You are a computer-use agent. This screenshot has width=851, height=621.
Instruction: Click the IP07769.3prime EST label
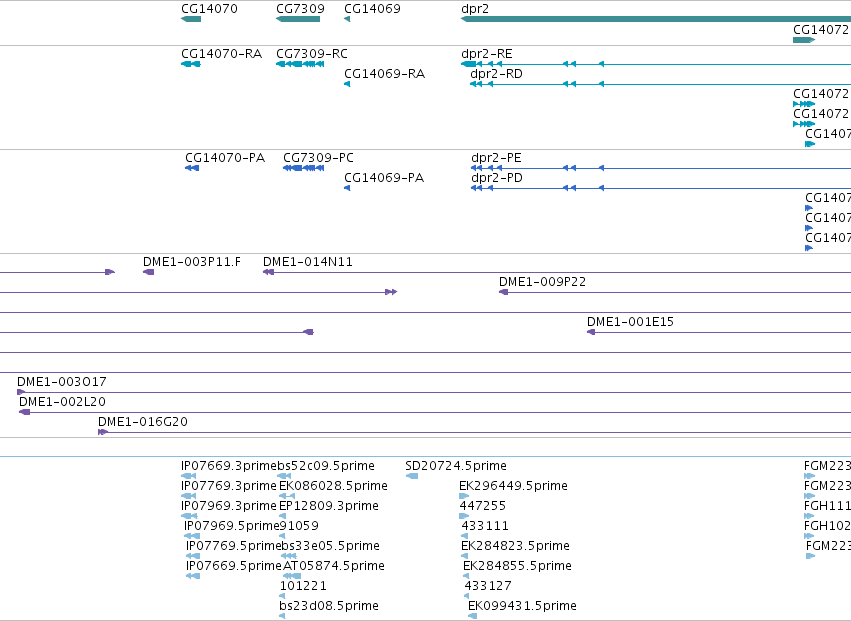coord(228,486)
